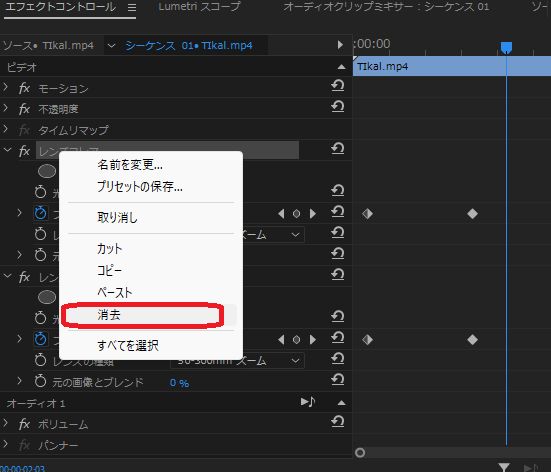Choose プリセットの保存... from the context menu
Screen dimensions: 551x472
[140, 187]
